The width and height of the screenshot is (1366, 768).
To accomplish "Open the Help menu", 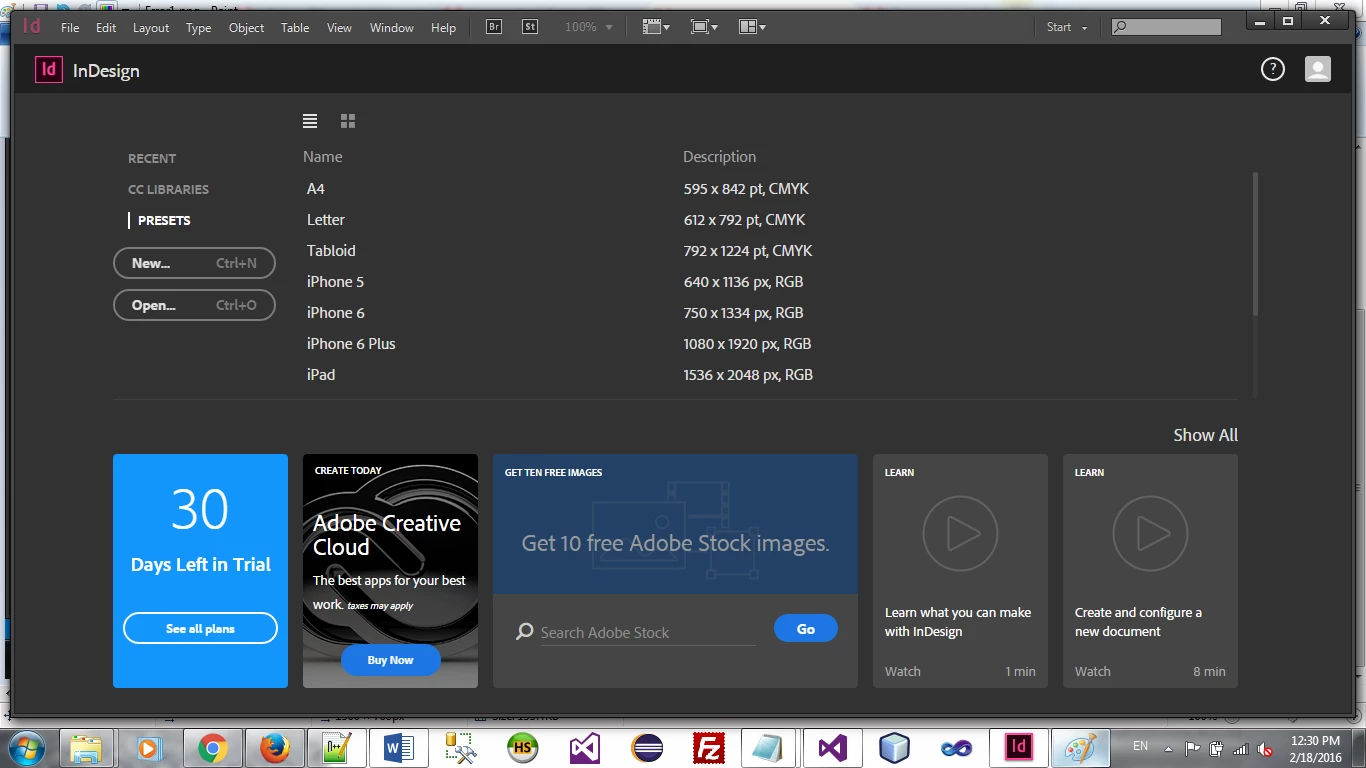I will [x=444, y=28].
